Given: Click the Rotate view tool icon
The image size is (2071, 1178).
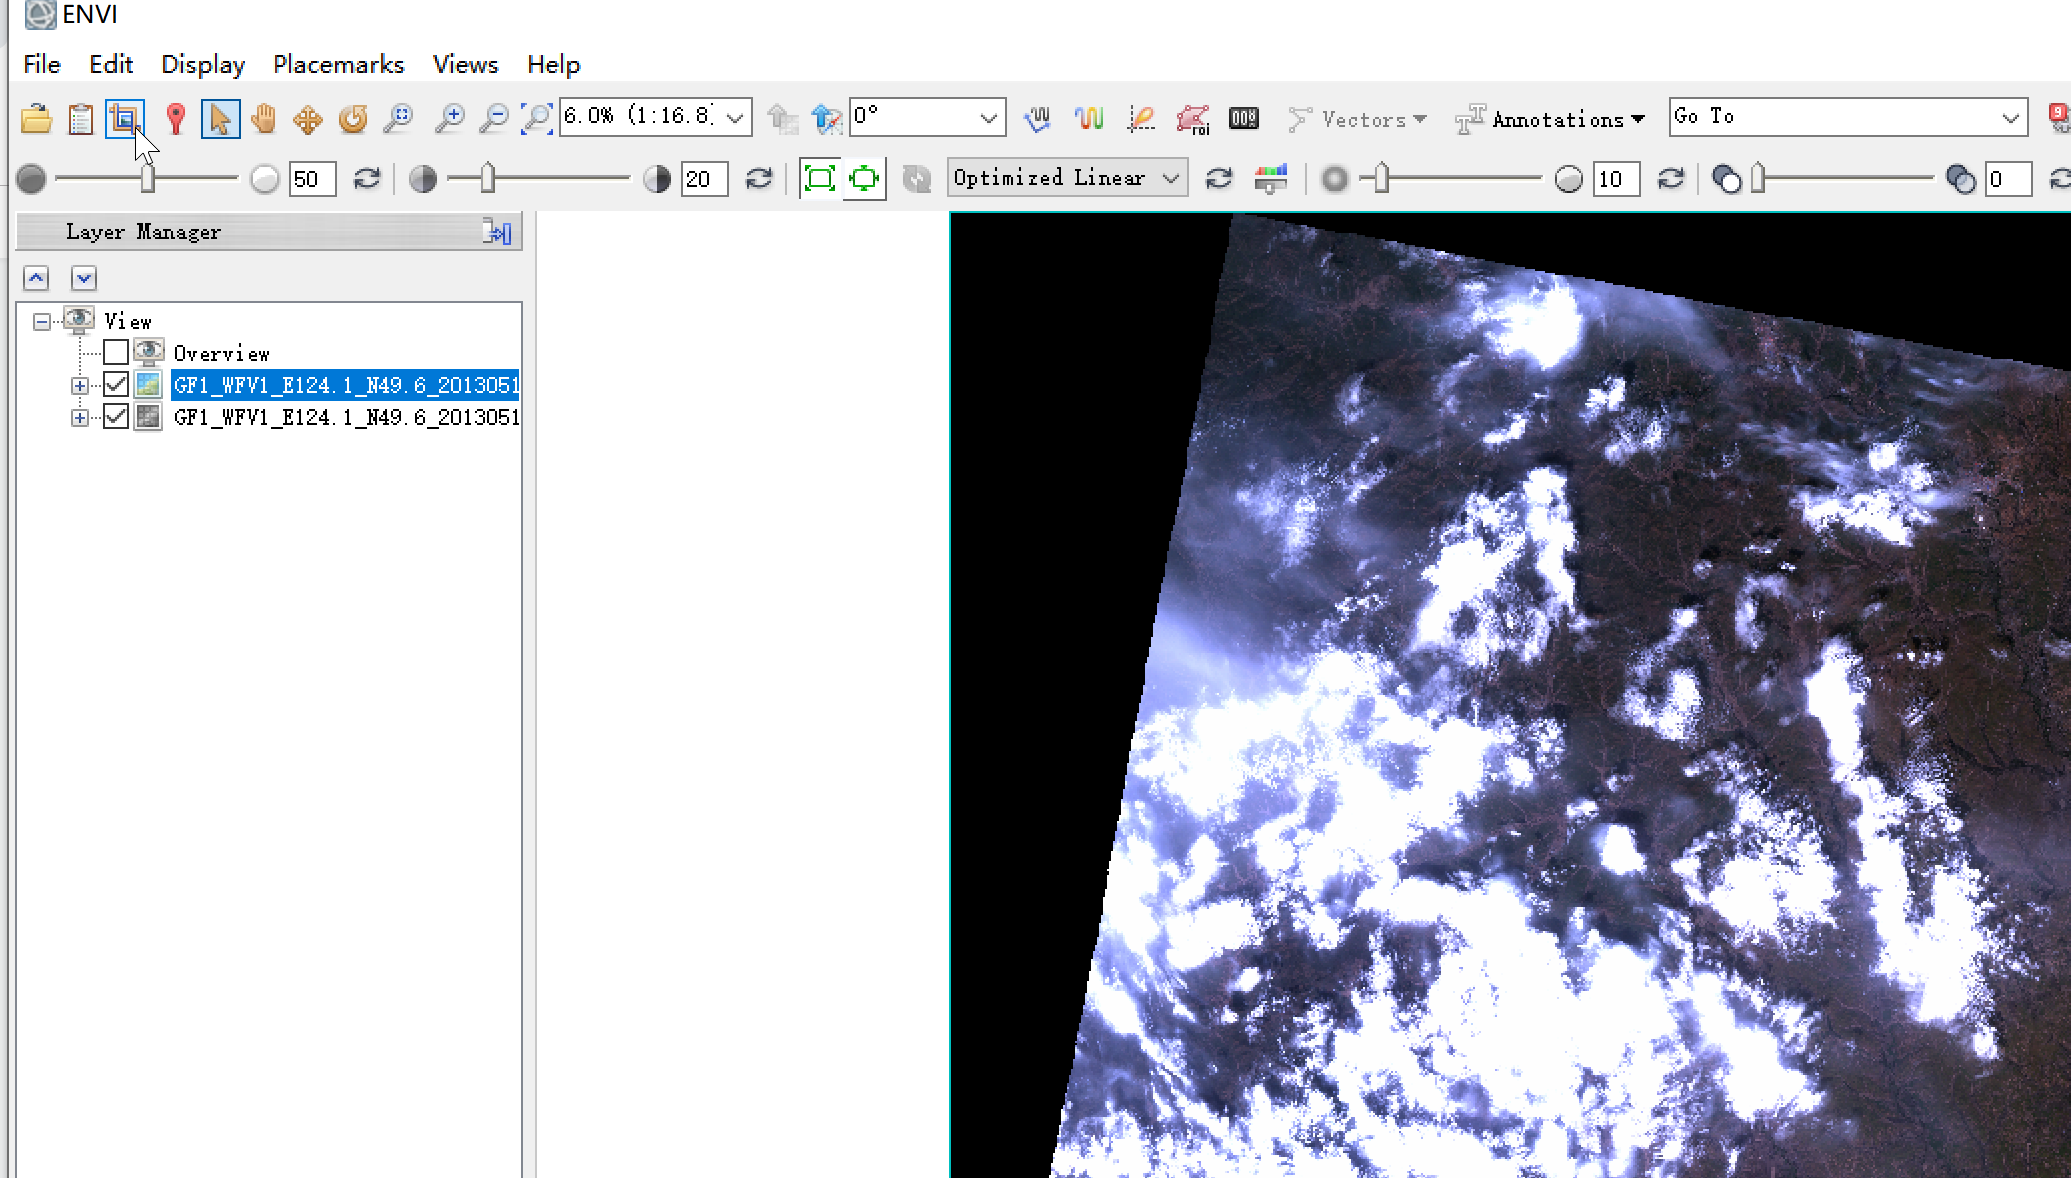Looking at the screenshot, I should point(352,119).
